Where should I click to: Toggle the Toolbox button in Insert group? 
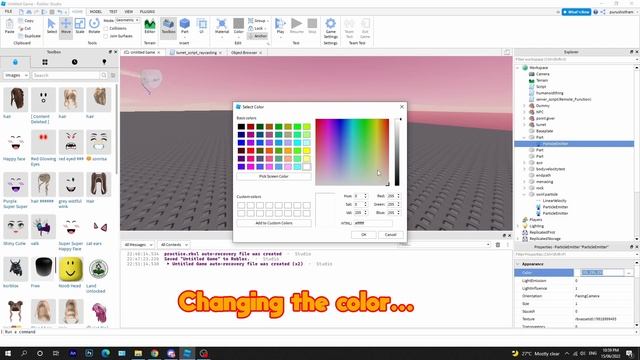tap(168, 27)
